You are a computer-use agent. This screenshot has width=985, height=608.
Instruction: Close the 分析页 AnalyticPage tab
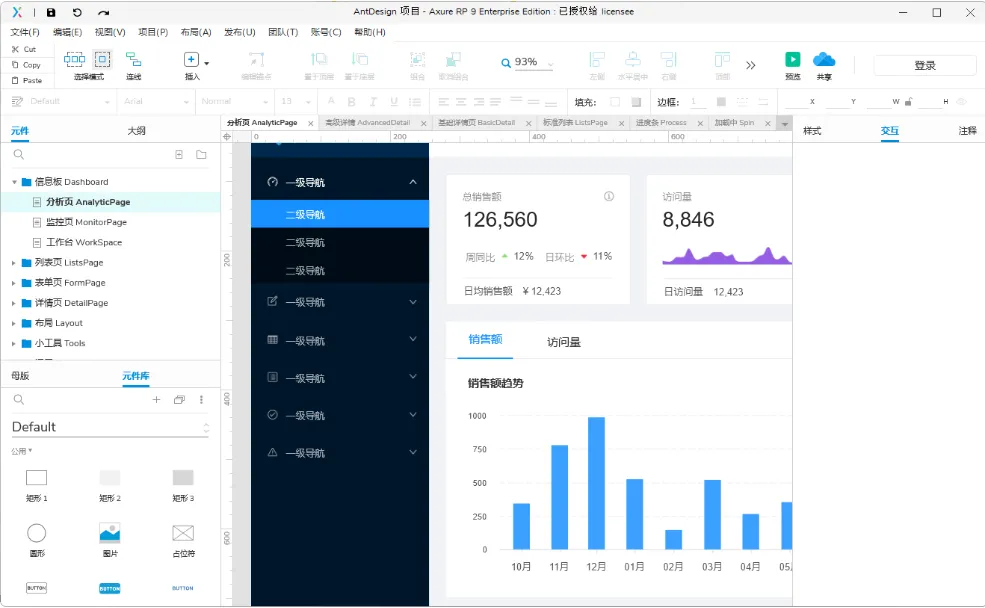point(310,124)
